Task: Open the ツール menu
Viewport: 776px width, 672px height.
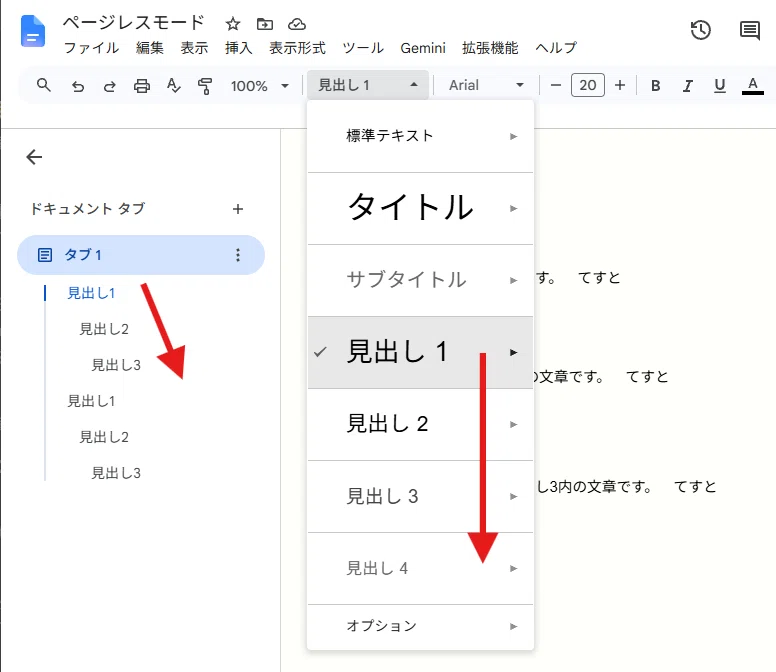Action: tap(363, 48)
